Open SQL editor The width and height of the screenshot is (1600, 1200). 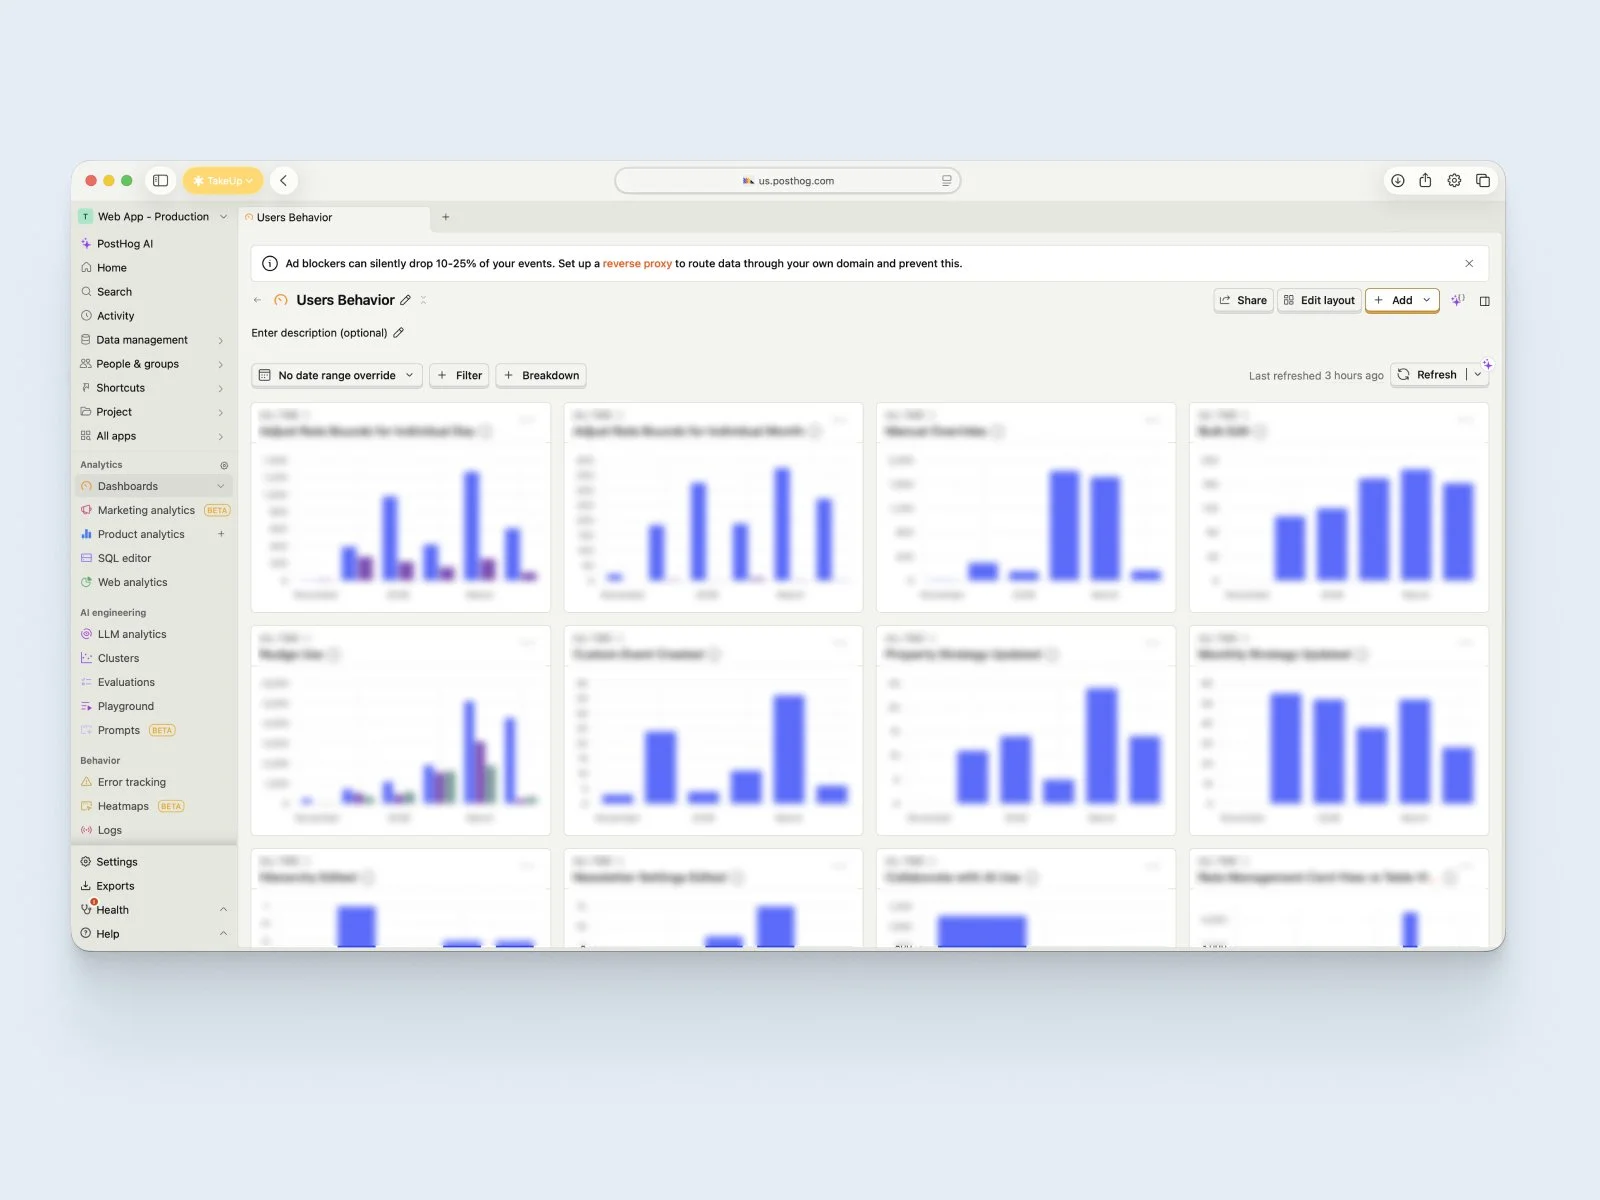[124, 558]
